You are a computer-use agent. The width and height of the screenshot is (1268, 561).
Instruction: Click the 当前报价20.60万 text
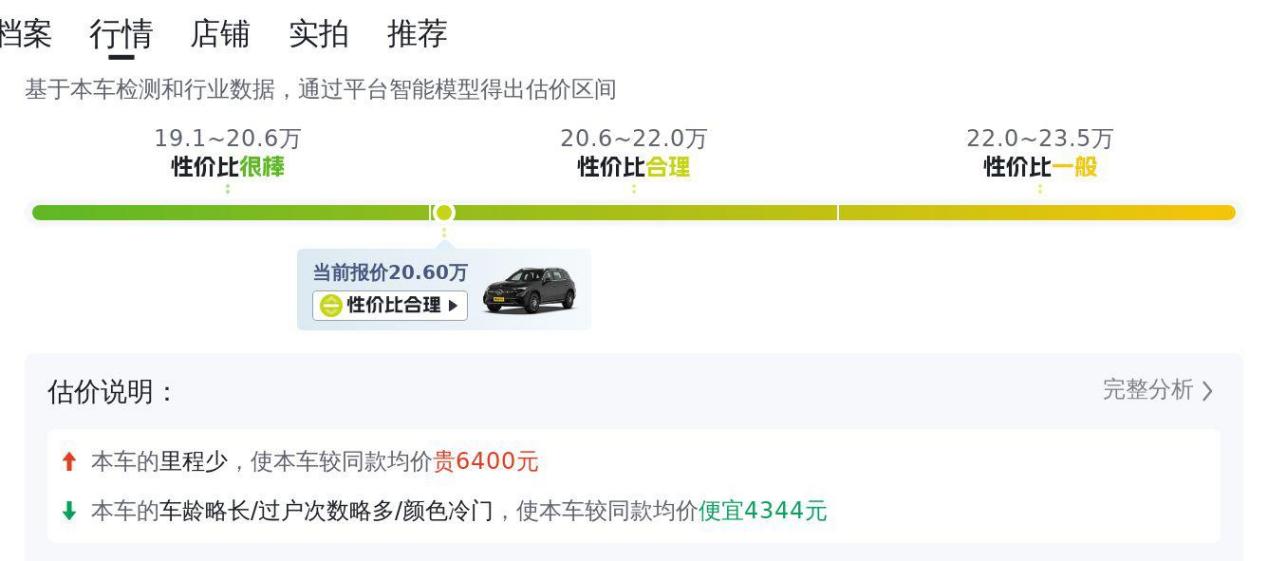tap(392, 273)
